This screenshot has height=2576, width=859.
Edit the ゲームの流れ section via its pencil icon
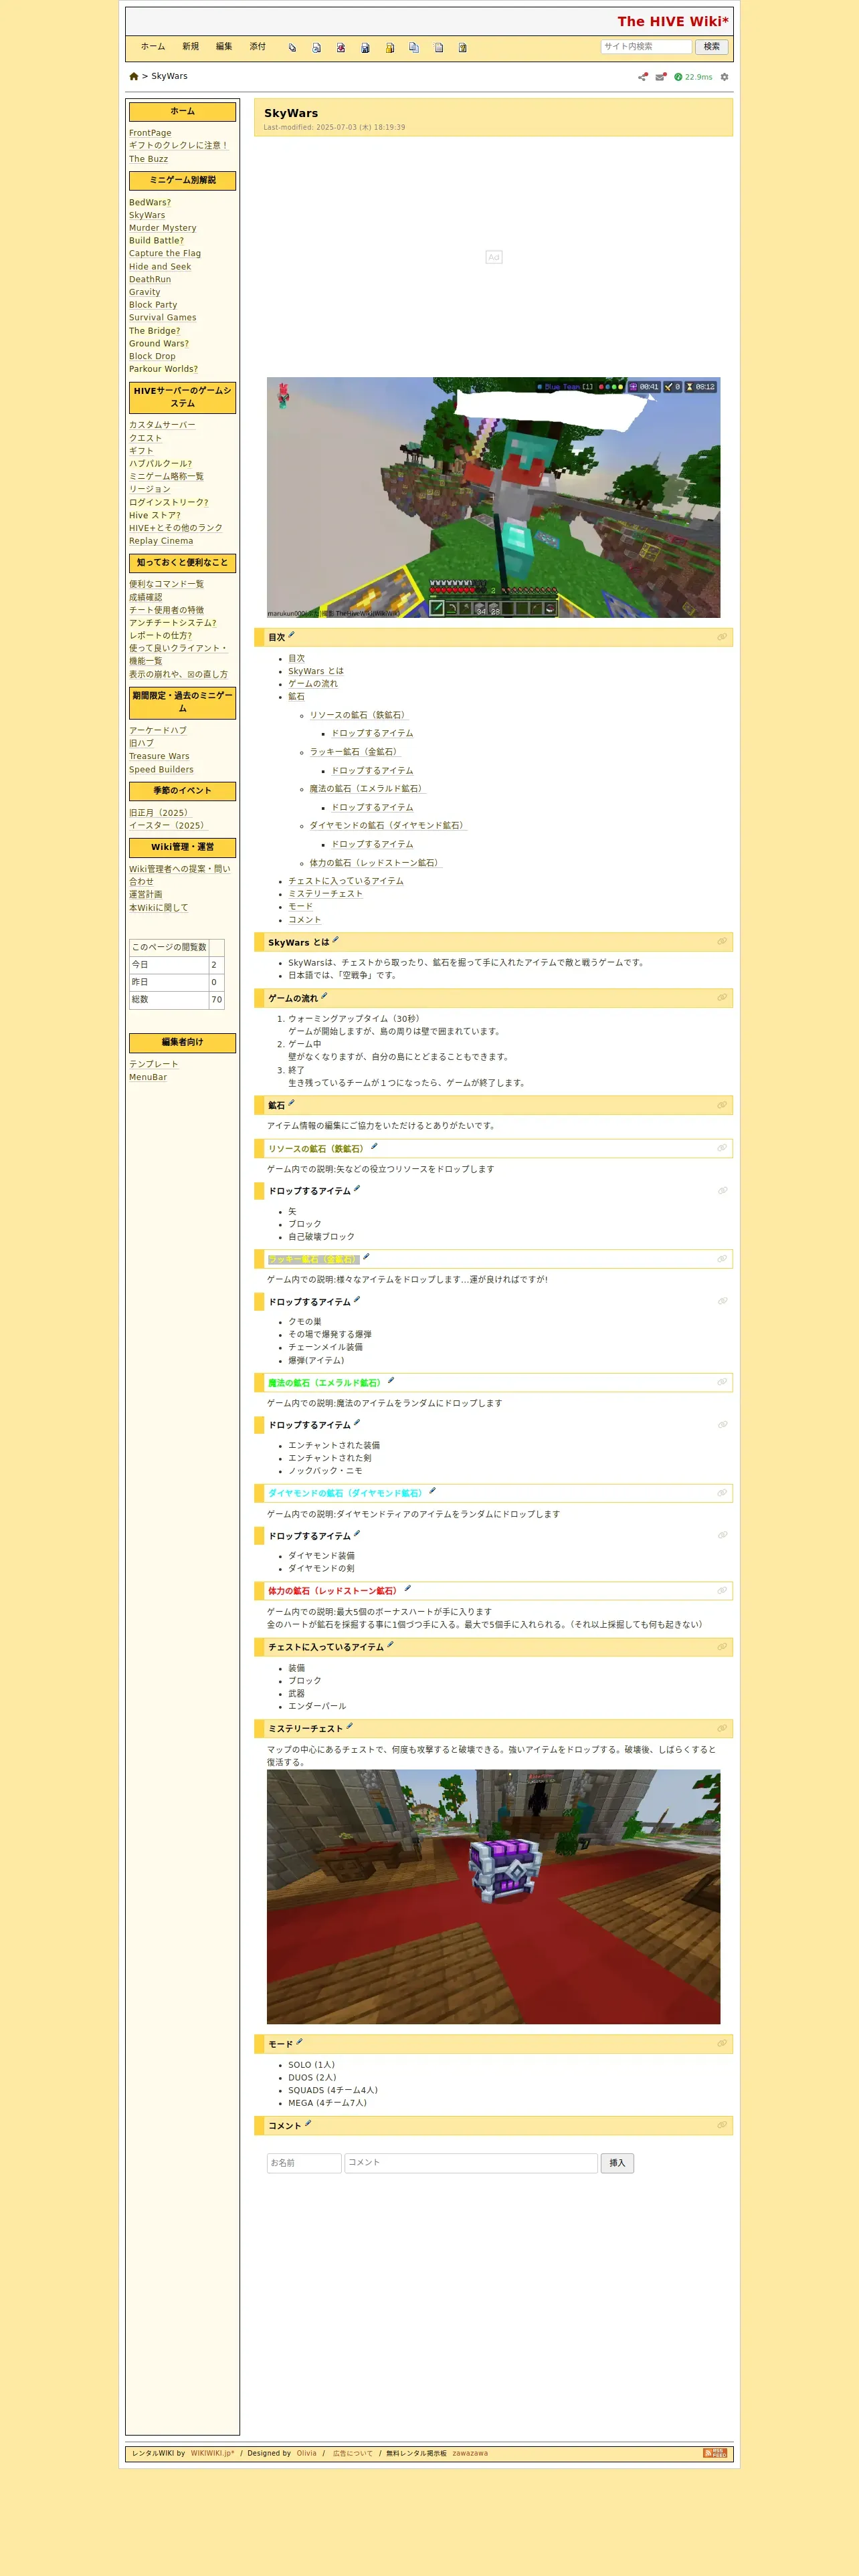click(x=324, y=996)
